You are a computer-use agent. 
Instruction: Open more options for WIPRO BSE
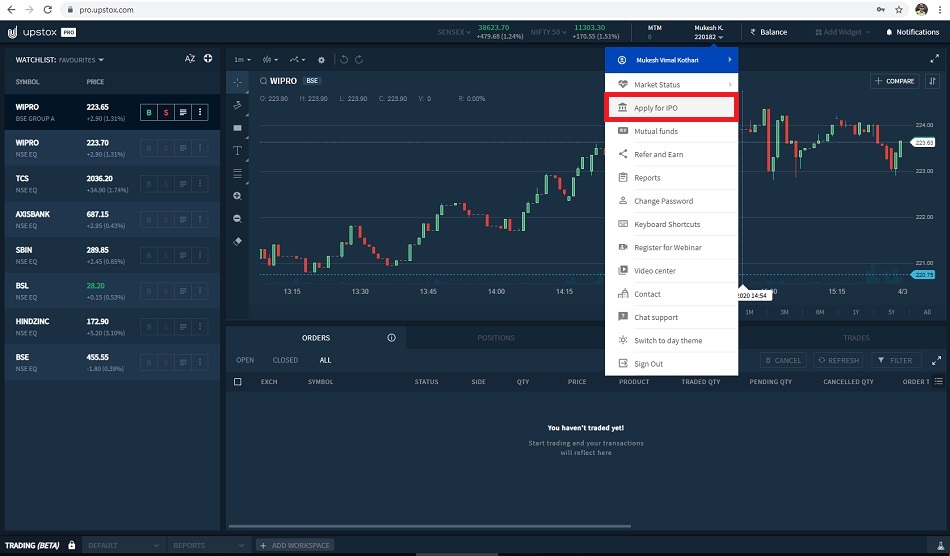coord(199,112)
